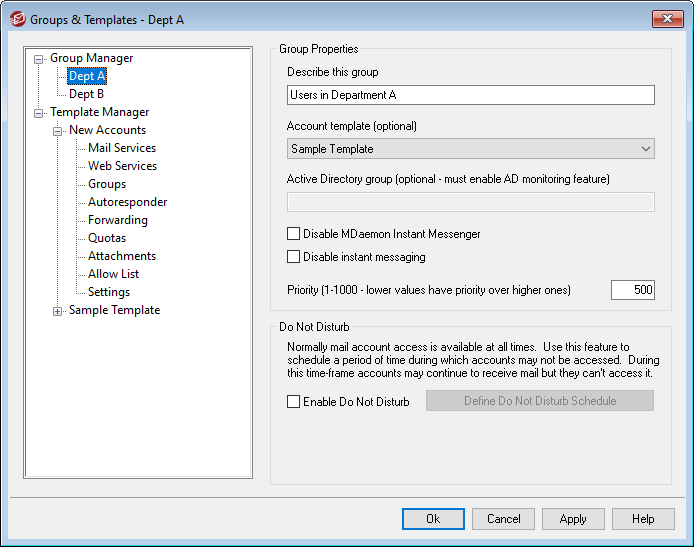
Task: Click the Help button
Action: click(643, 519)
